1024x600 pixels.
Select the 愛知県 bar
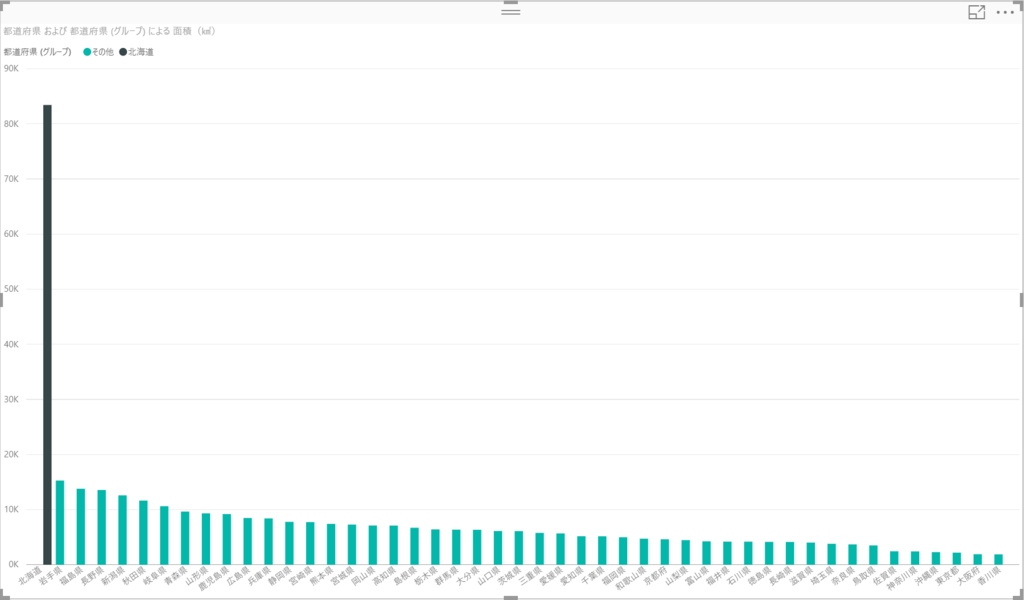pyautogui.click(x=581, y=550)
